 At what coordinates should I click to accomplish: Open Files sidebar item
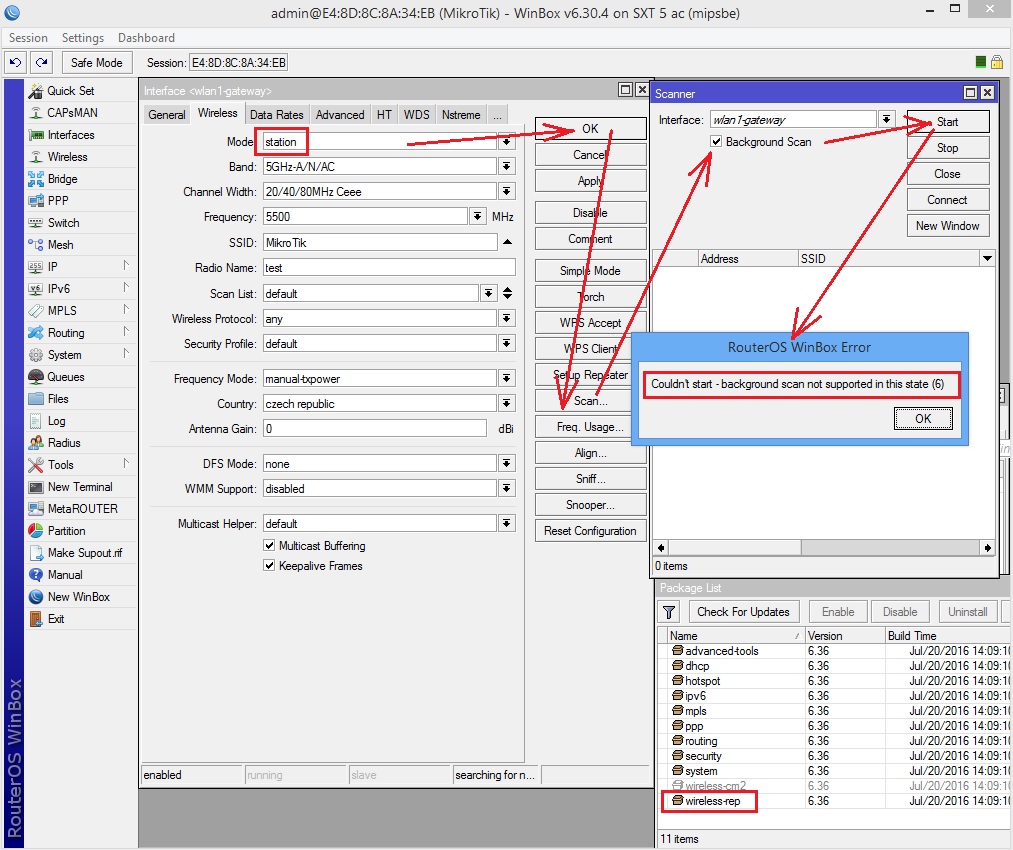(57, 399)
